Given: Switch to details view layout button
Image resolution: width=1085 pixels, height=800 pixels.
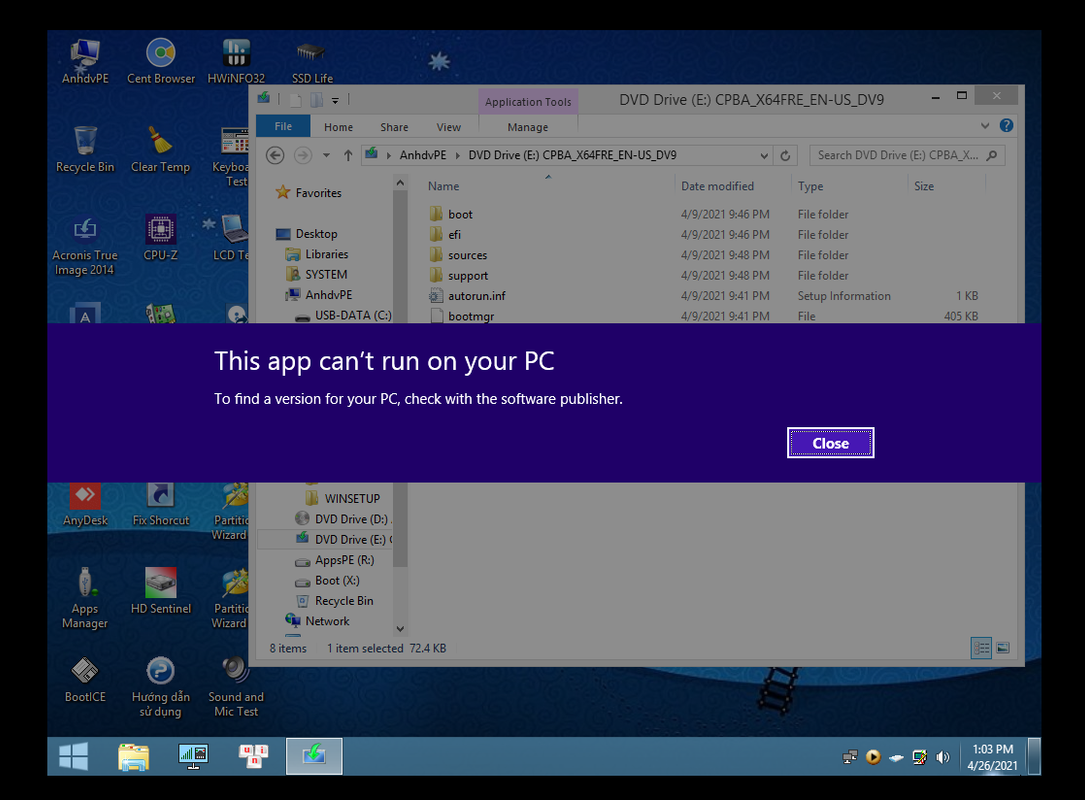Looking at the screenshot, I should coord(981,648).
